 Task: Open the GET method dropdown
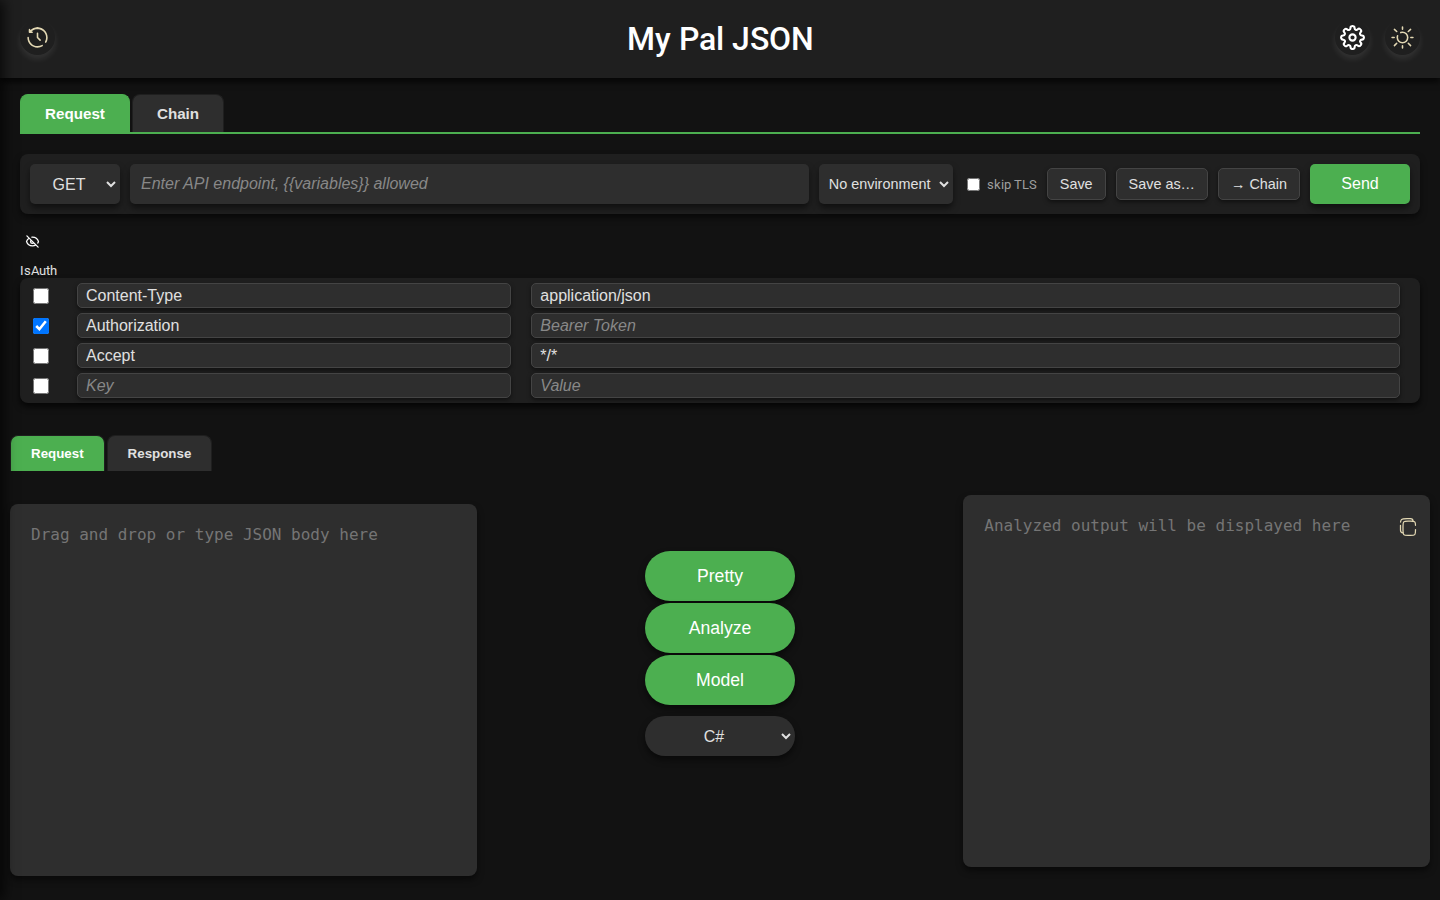click(x=75, y=184)
